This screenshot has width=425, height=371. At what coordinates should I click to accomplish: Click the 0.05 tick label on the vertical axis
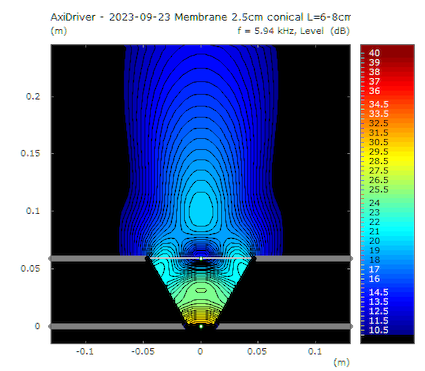pos(30,268)
